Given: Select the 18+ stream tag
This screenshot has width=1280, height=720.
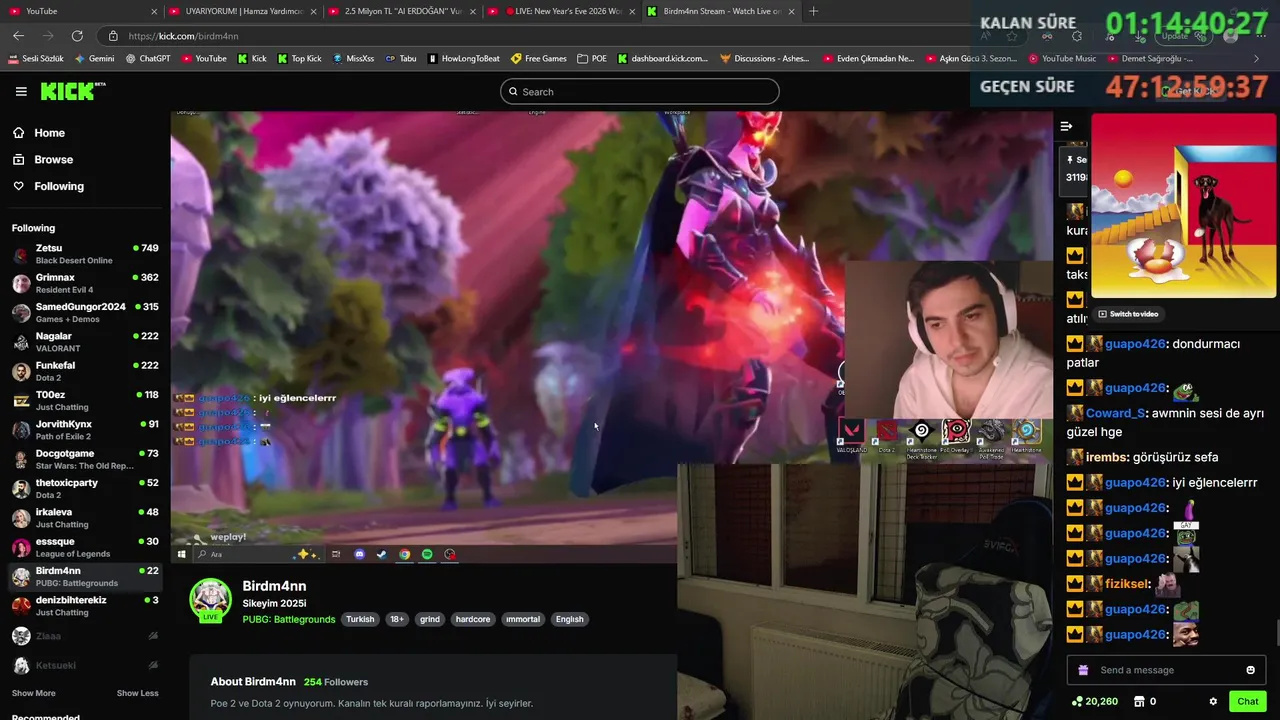Looking at the screenshot, I should (x=397, y=619).
